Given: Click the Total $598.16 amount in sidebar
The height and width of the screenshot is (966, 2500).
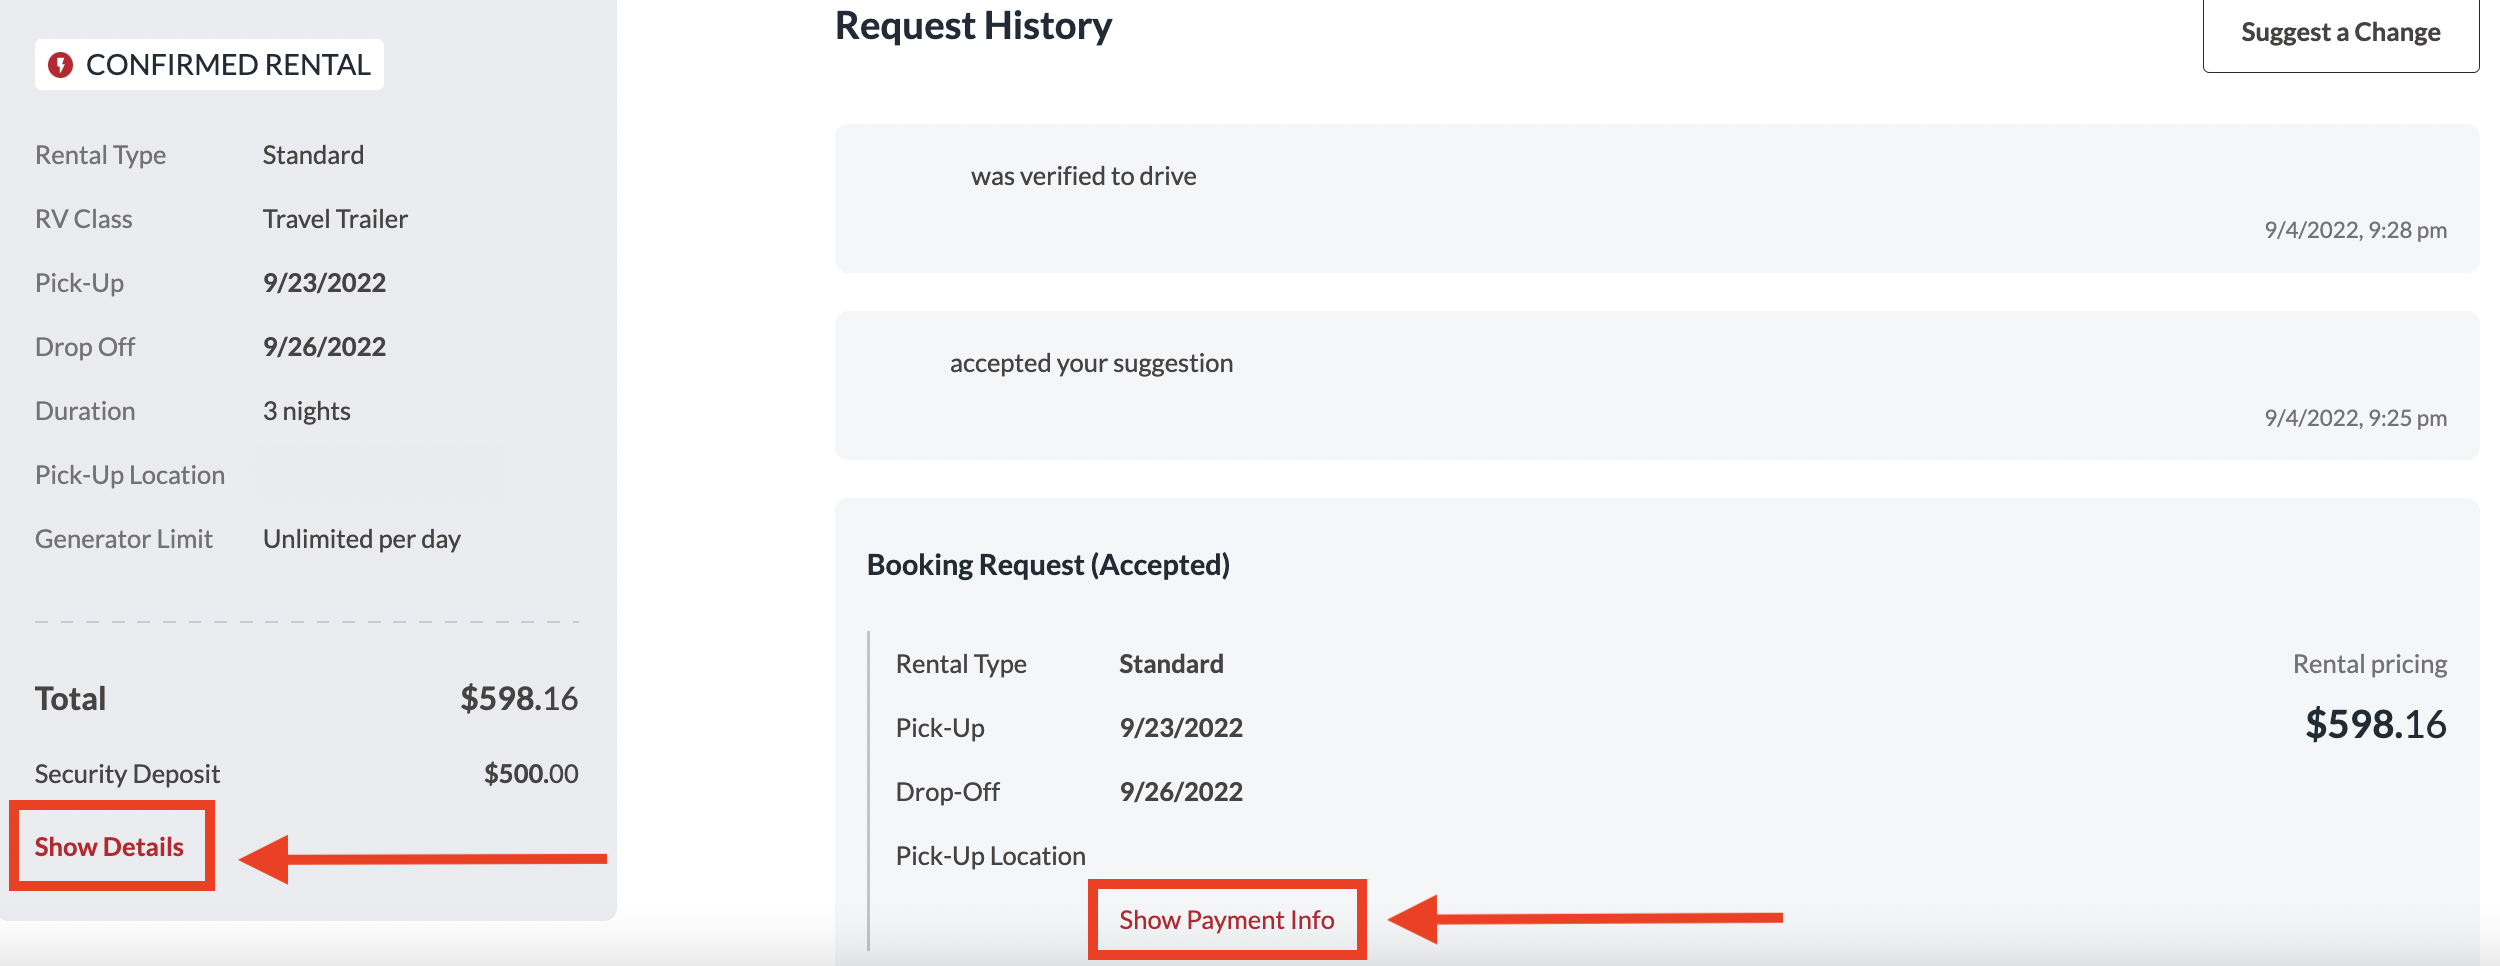Looking at the screenshot, I should (518, 698).
